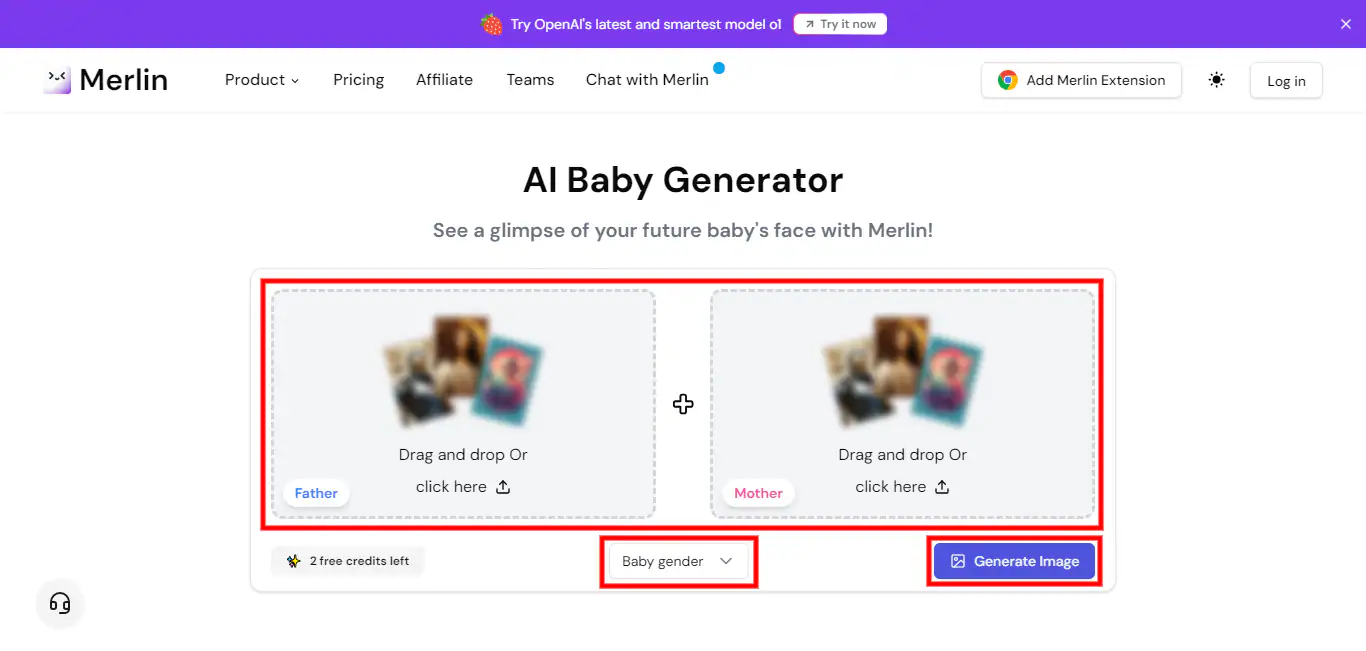
Task: Click the strawberry icon in banner
Action: pyautogui.click(x=491, y=24)
